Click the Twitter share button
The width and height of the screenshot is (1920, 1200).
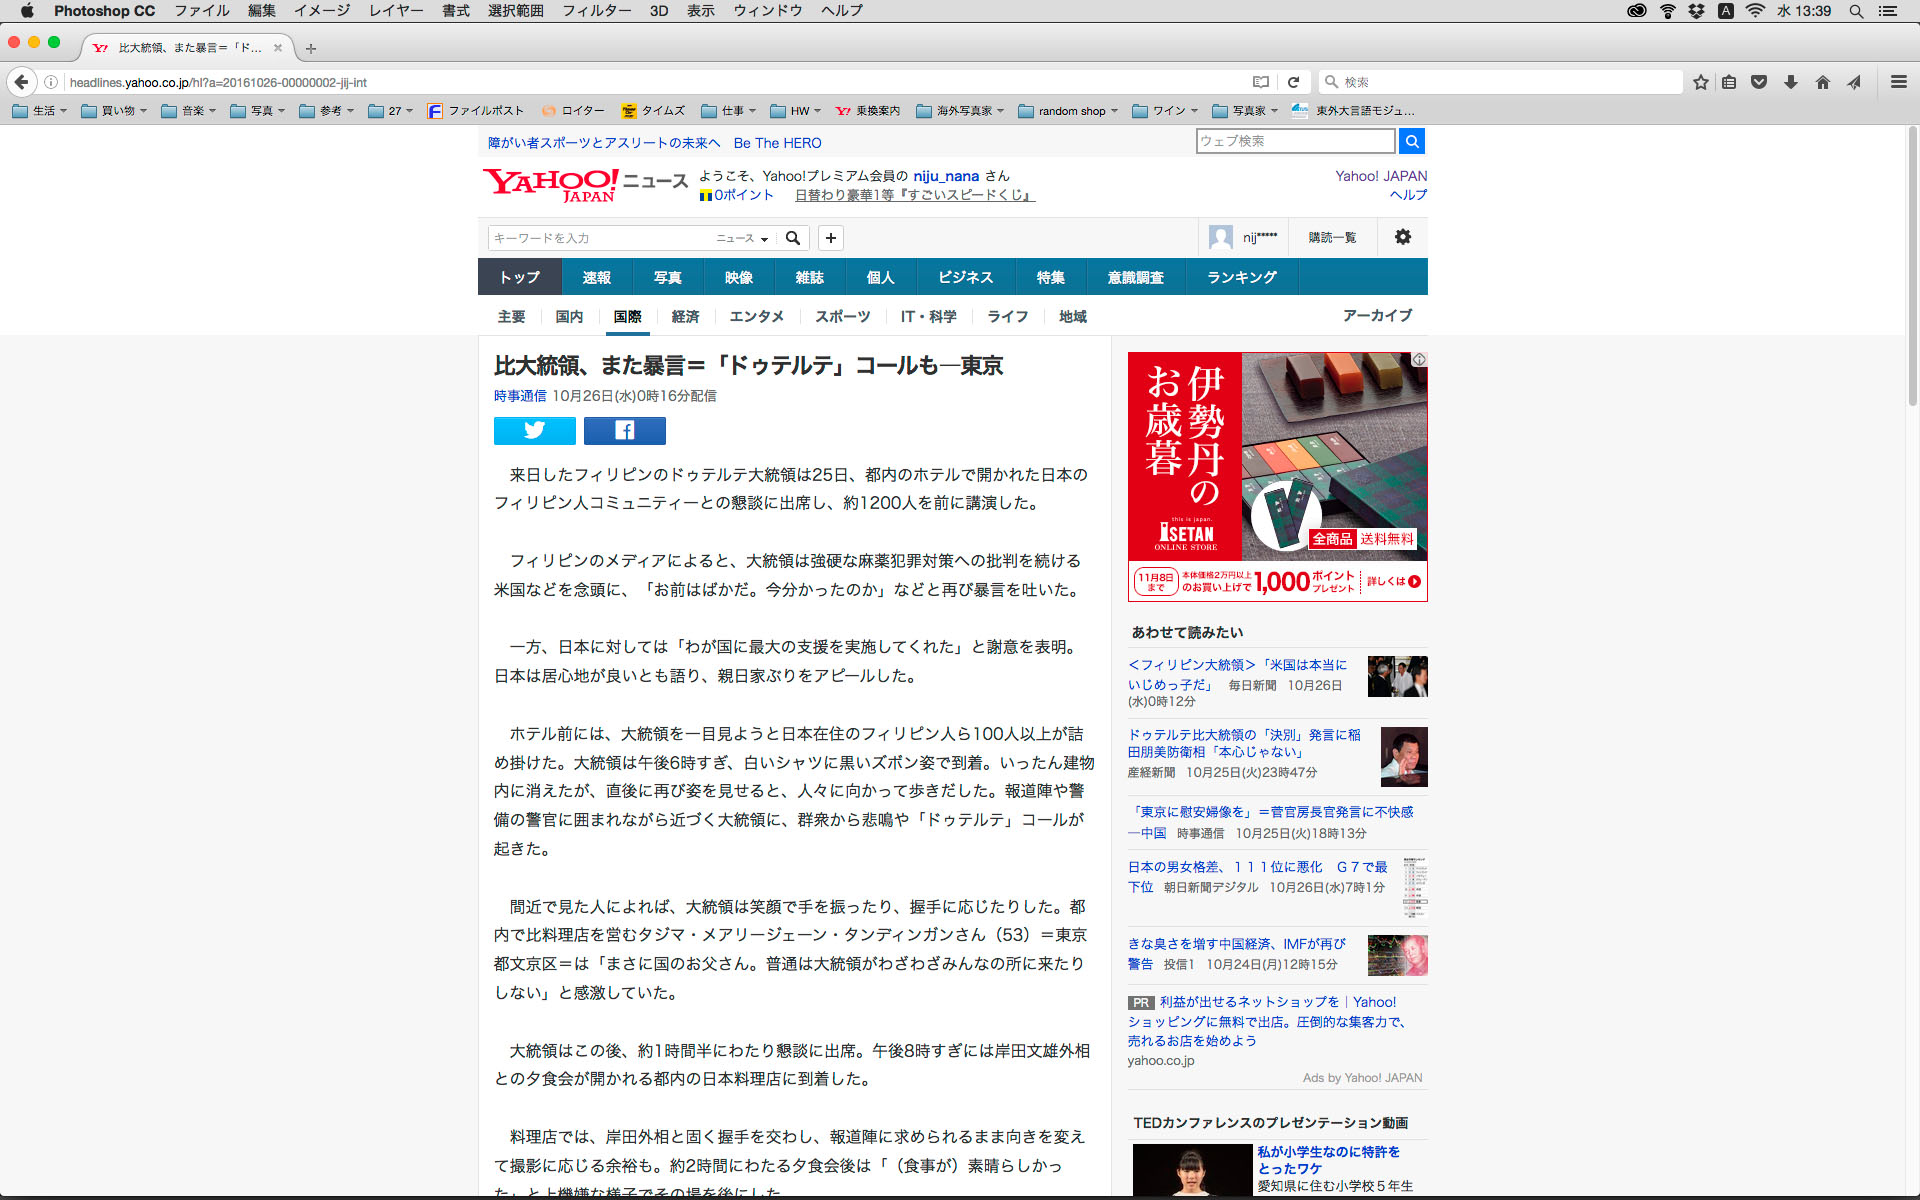534,431
